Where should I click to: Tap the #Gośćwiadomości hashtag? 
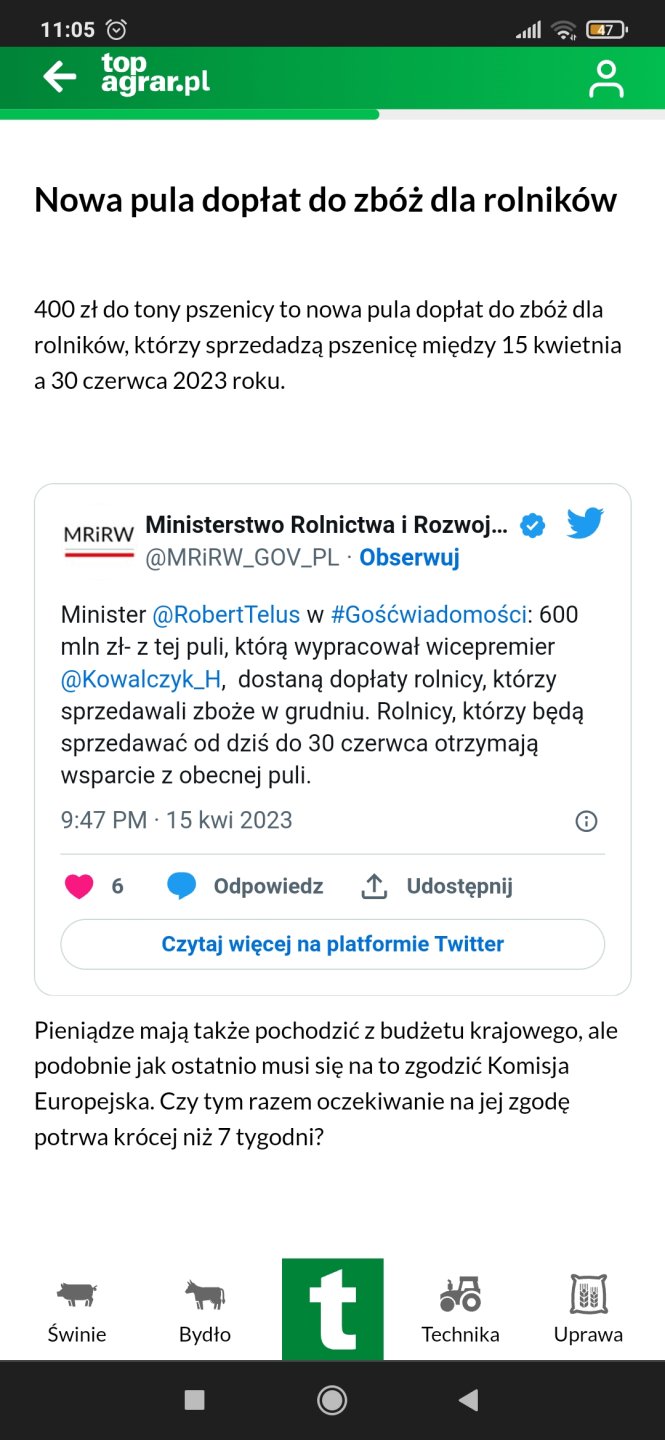coord(428,614)
